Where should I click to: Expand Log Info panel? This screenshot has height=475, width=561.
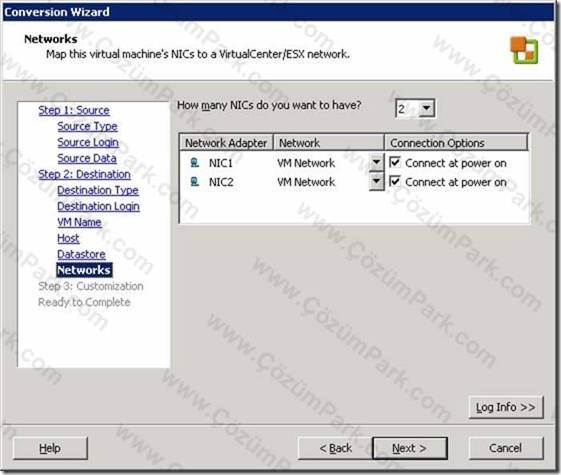[506, 407]
